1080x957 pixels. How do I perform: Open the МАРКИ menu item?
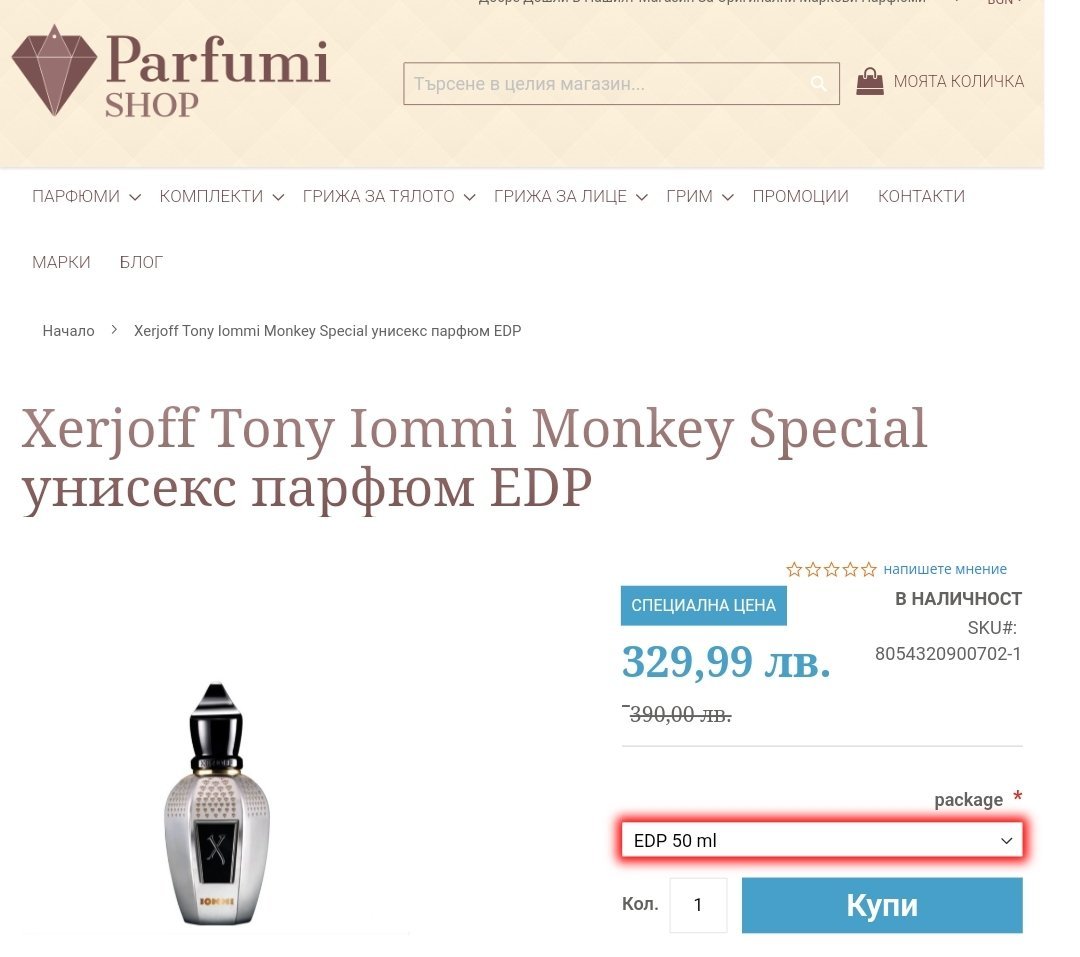[x=61, y=262]
